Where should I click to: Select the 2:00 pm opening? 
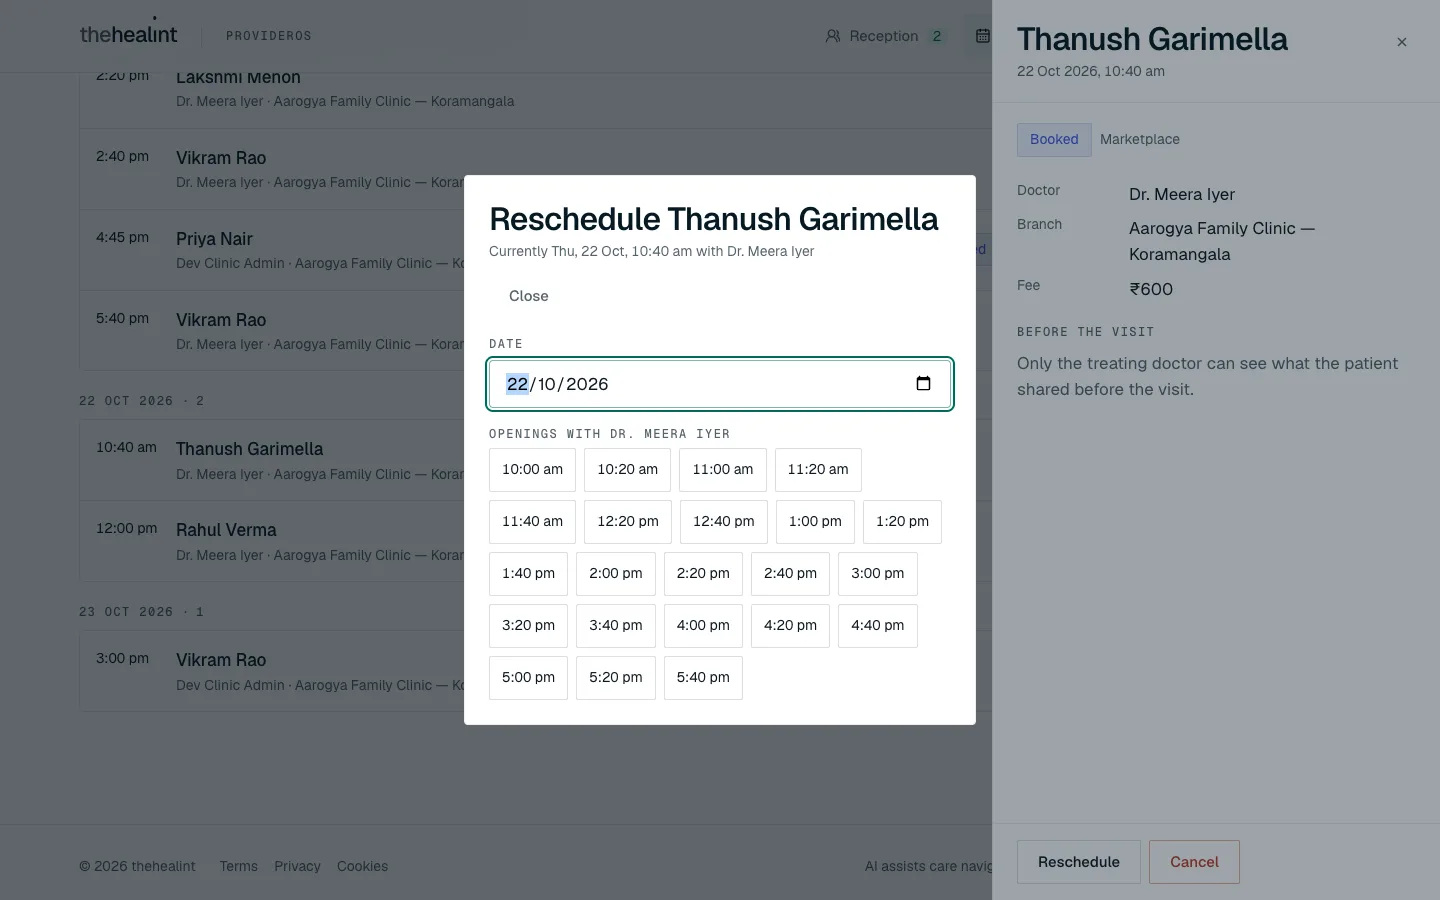tap(616, 574)
